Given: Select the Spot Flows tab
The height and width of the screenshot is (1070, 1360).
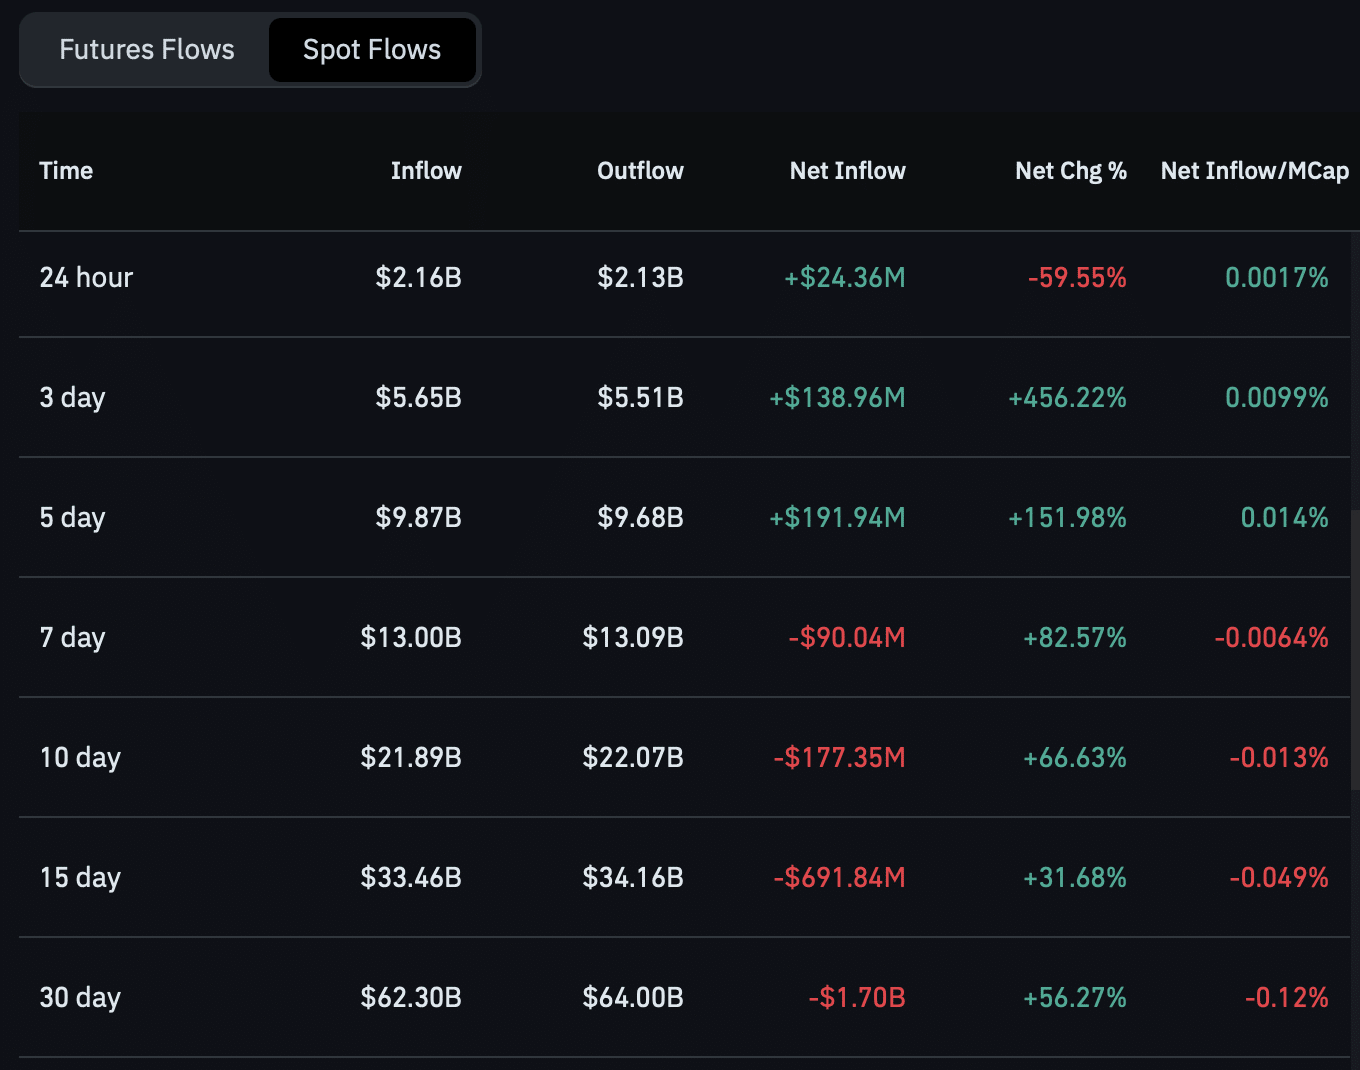Looking at the screenshot, I should click(x=371, y=50).
